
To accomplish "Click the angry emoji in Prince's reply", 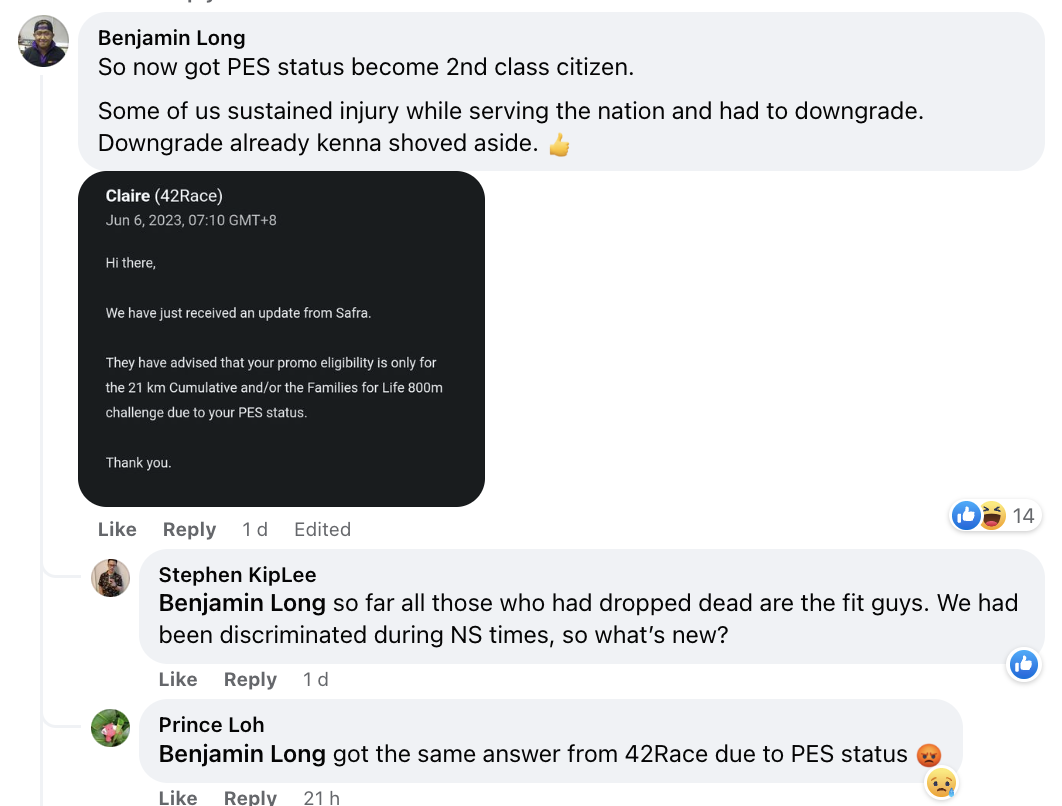I will (929, 755).
